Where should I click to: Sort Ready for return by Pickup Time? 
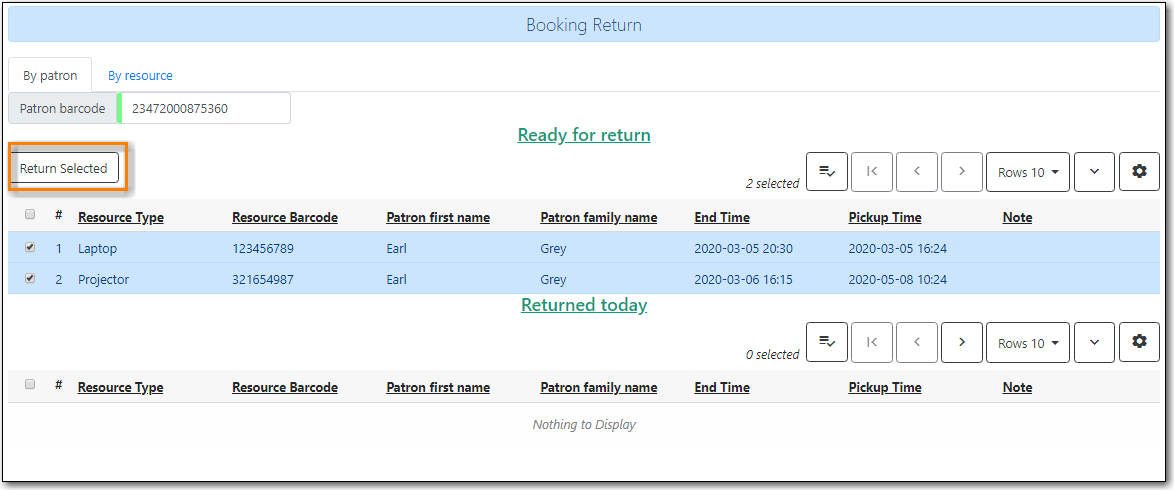click(x=885, y=218)
